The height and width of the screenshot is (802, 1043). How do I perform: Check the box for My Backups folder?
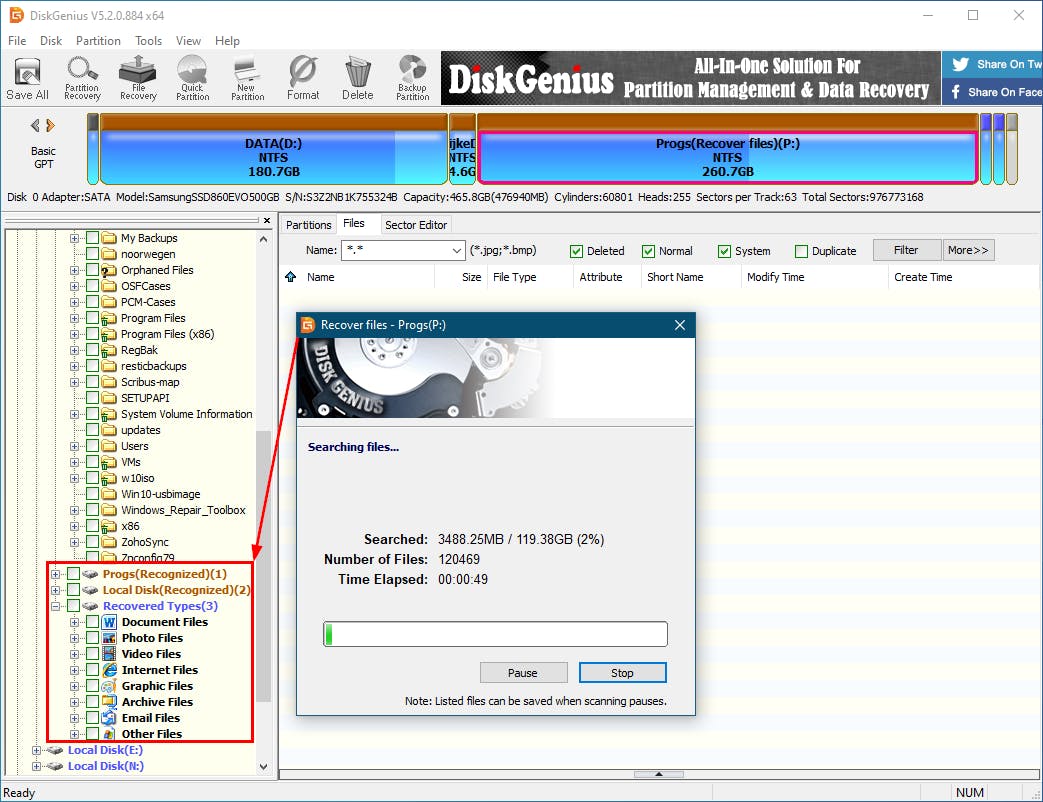click(92, 237)
